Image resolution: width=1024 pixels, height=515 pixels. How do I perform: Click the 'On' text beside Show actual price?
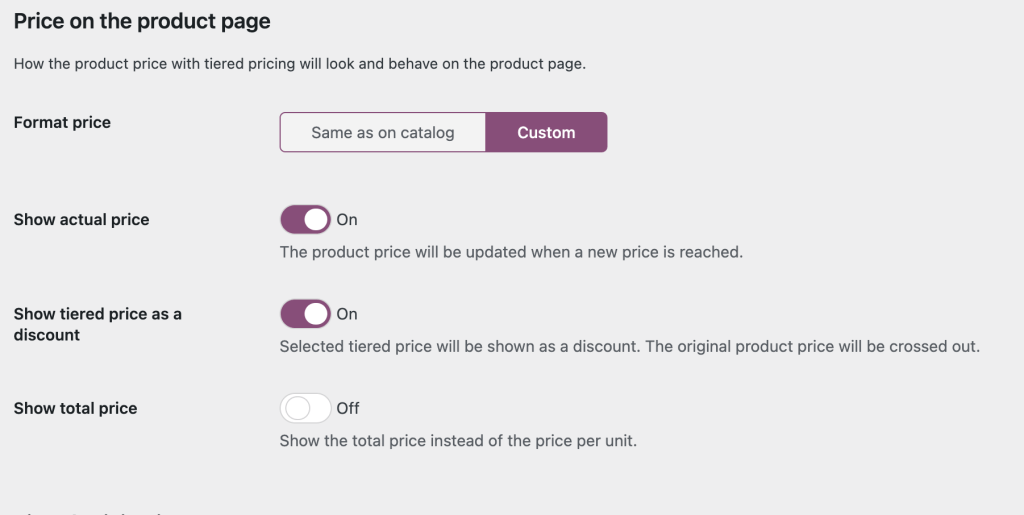(347, 220)
